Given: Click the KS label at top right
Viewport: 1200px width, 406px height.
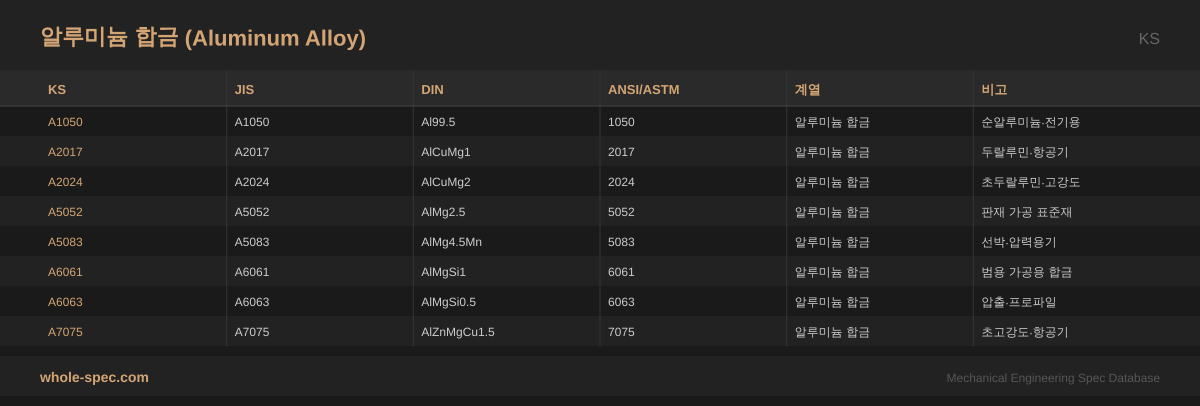Looking at the screenshot, I should tap(1148, 39).
